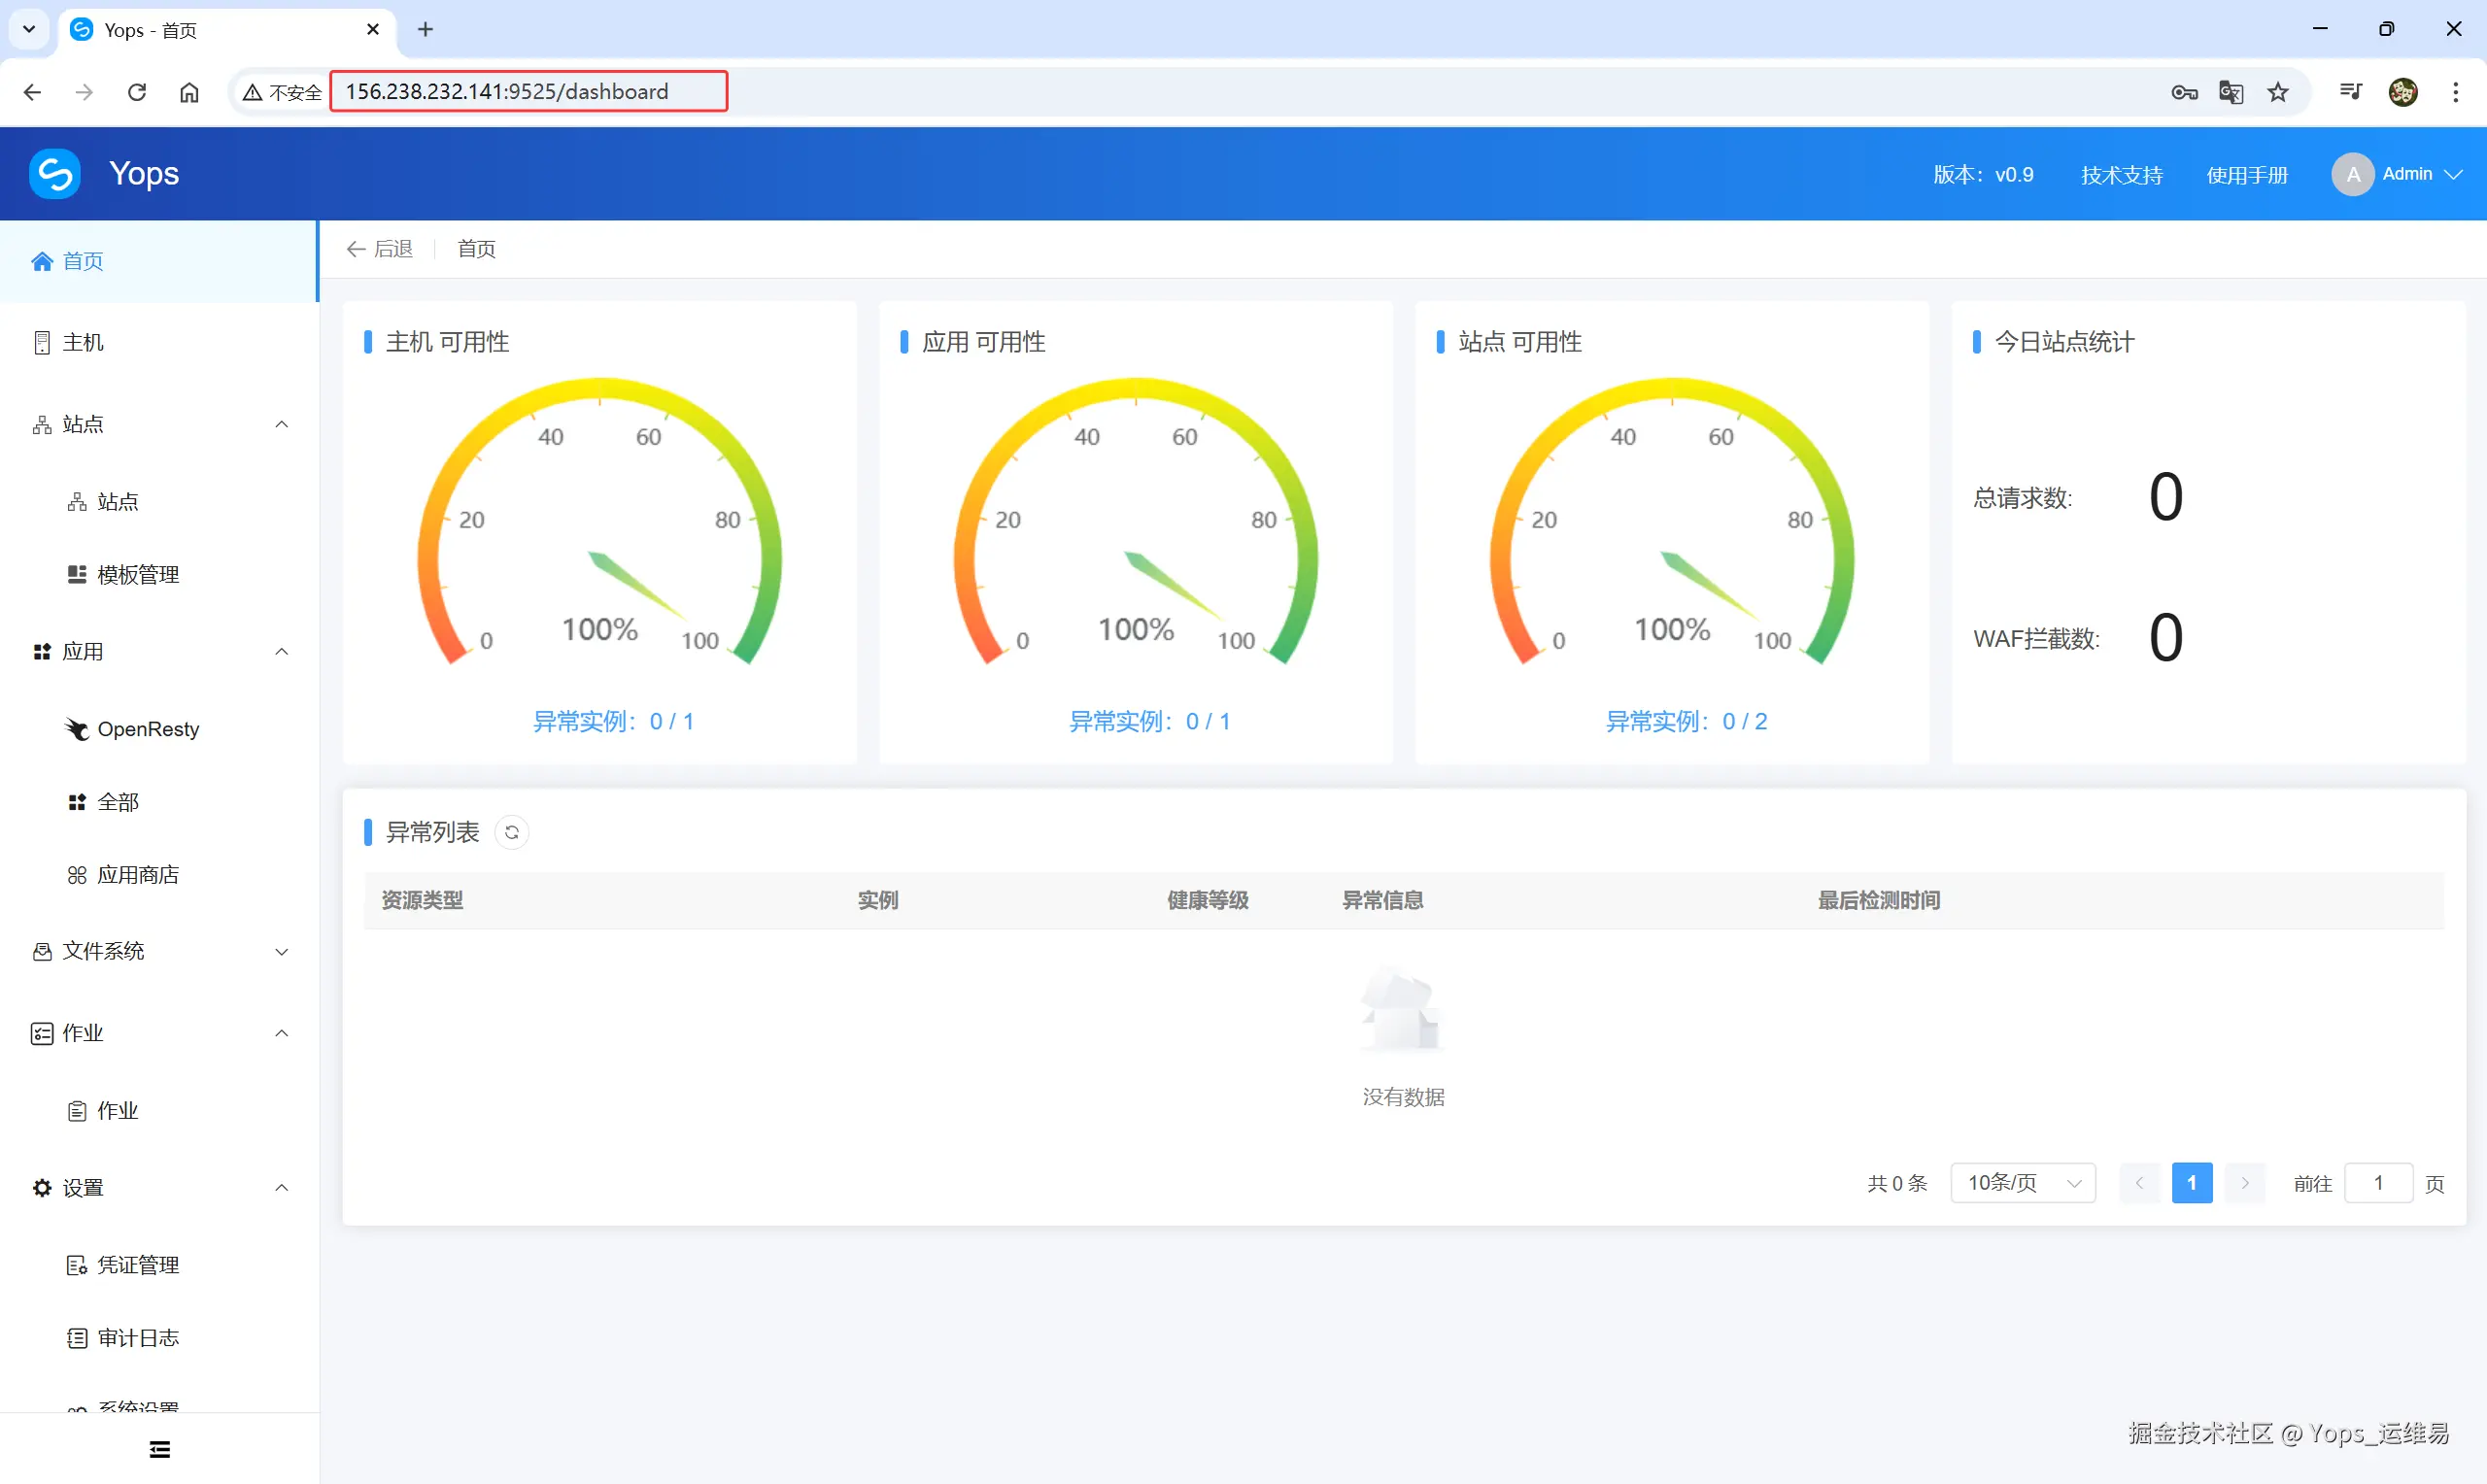Click the 前往 page number input
Image resolution: width=2487 pixels, height=1484 pixels.
pyautogui.click(x=2379, y=1182)
